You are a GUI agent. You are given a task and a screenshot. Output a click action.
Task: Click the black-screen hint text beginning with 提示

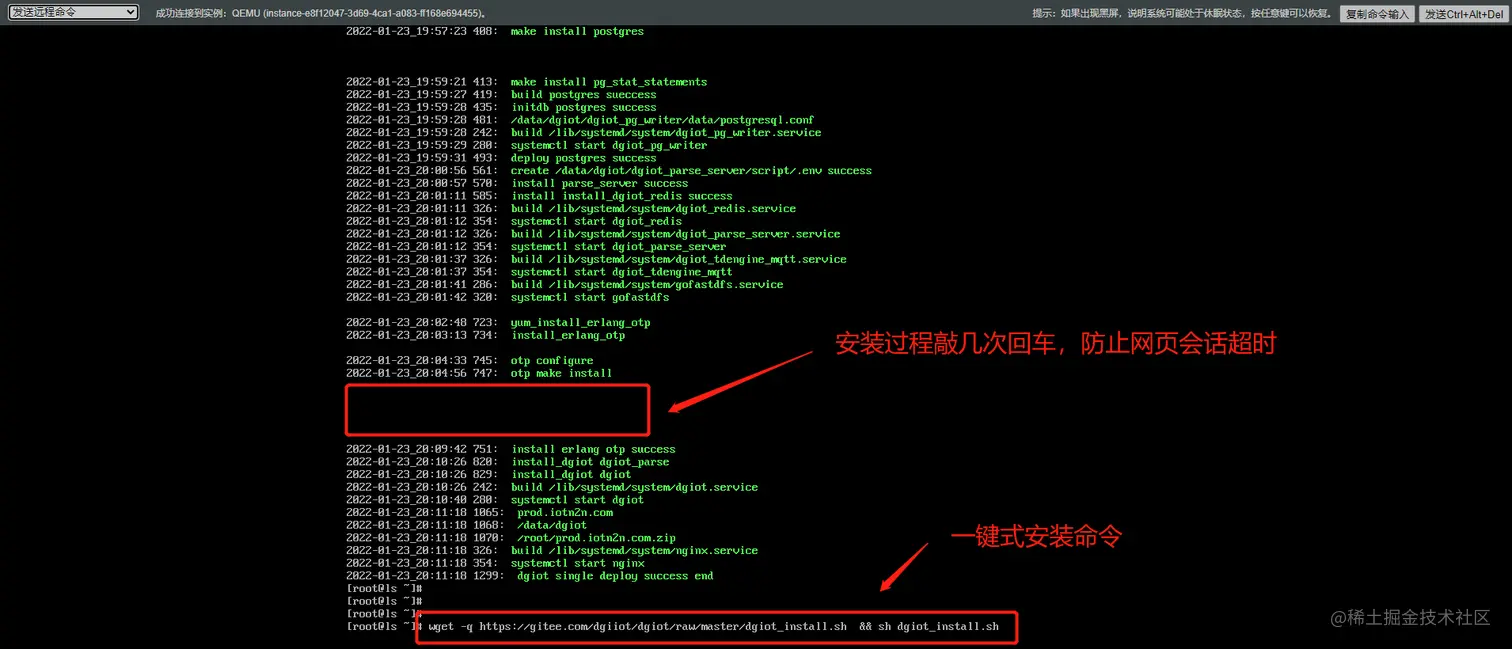1182,14
